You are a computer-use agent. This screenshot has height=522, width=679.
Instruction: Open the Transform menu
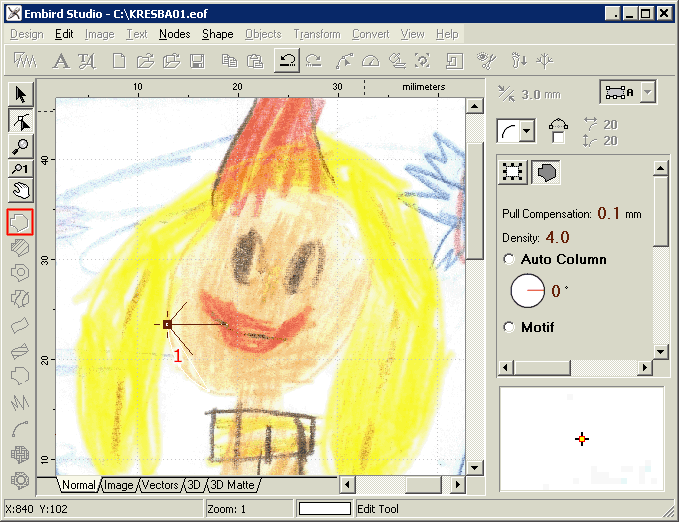pyautogui.click(x=317, y=34)
